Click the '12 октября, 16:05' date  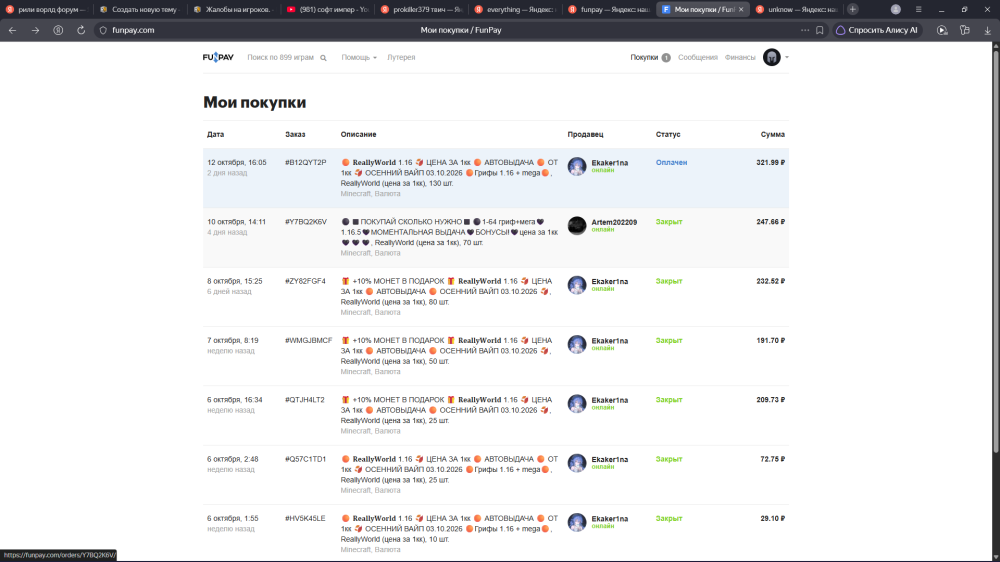click(237, 163)
